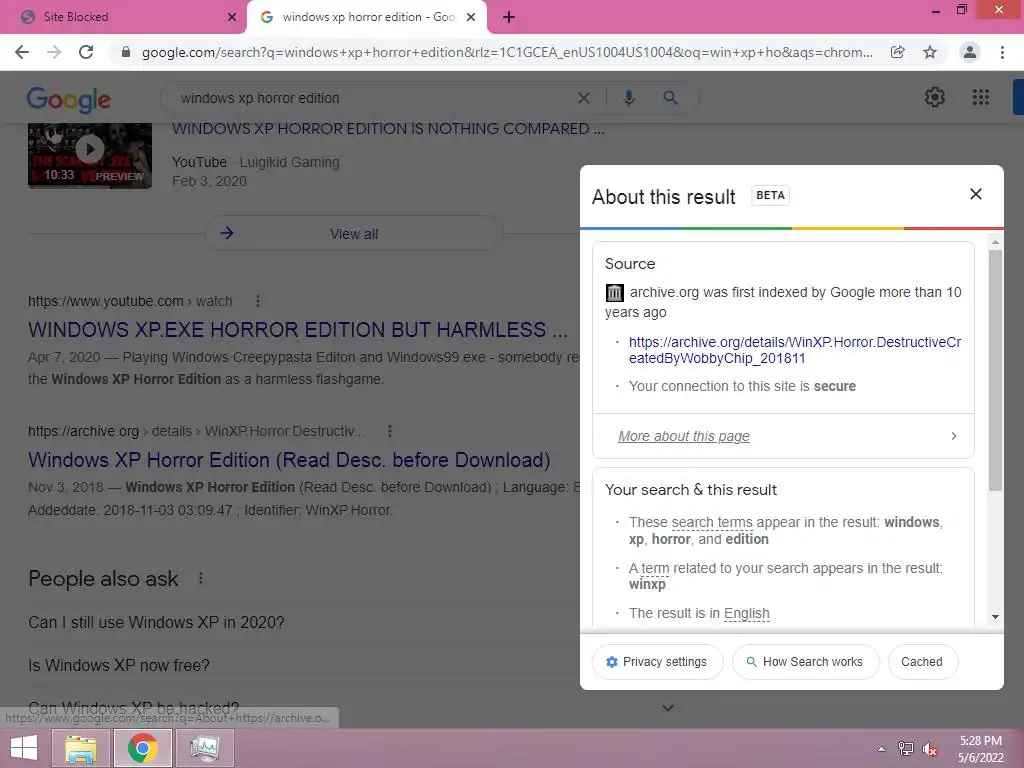This screenshot has width=1024, height=768.
Task: Click the taskbar clock showing 5:28 PM
Action: tap(980, 749)
